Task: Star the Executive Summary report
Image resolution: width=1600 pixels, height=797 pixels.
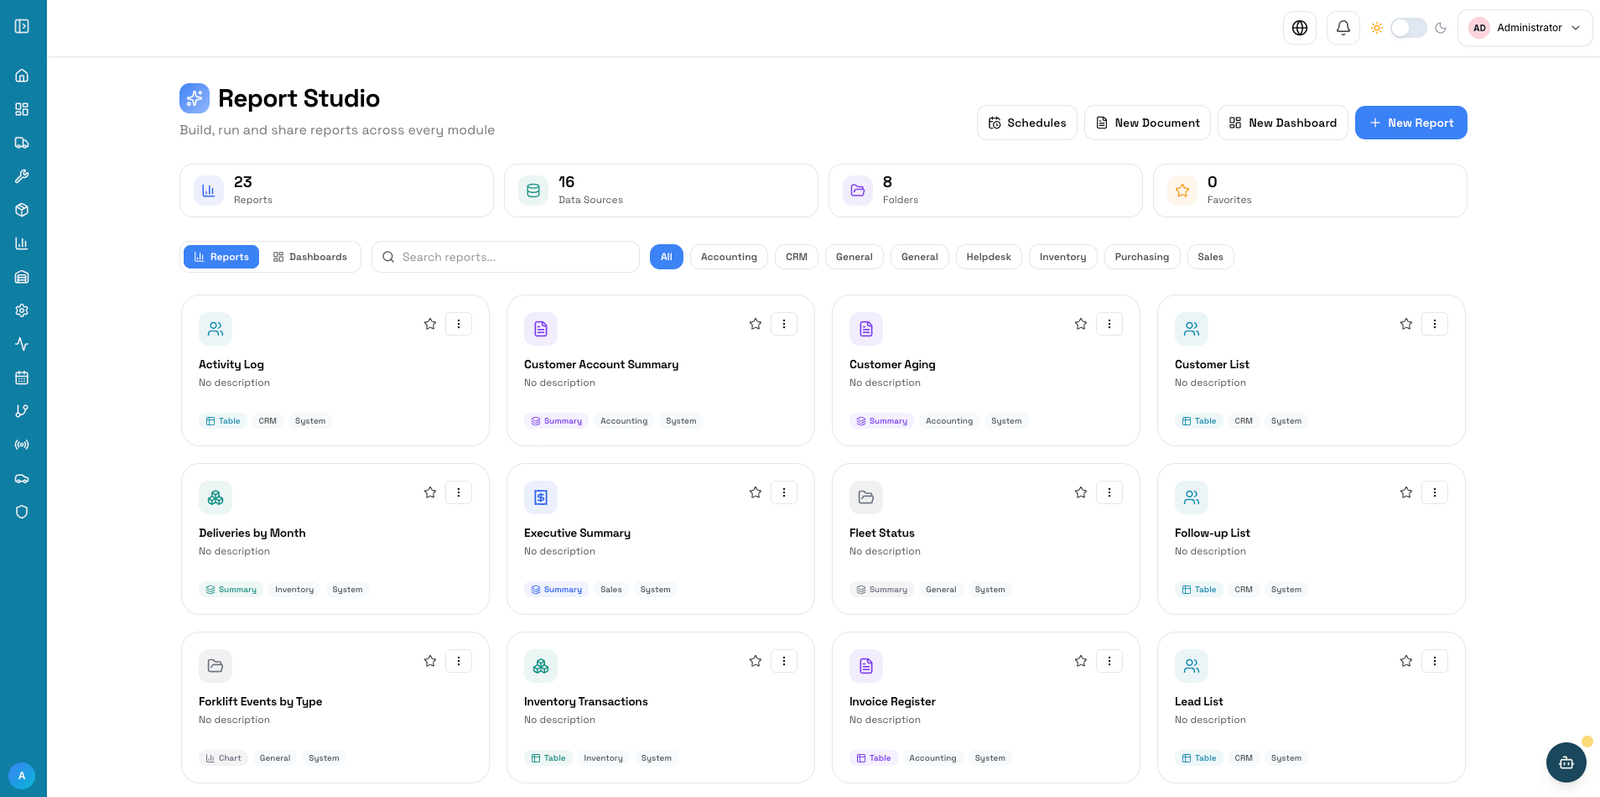Action: 755,493
